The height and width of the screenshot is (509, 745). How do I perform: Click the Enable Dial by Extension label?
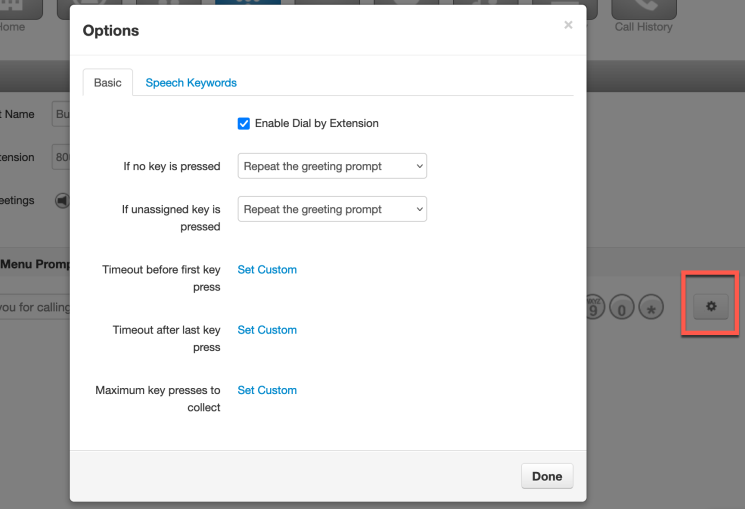[317, 124]
